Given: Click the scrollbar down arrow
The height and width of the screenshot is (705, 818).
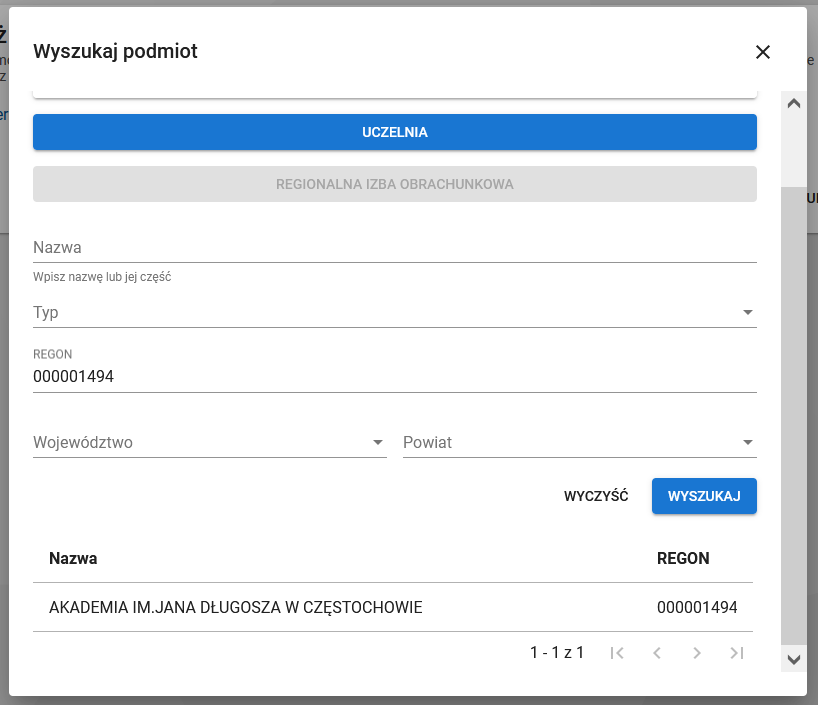Looking at the screenshot, I should tap(794, 660).
